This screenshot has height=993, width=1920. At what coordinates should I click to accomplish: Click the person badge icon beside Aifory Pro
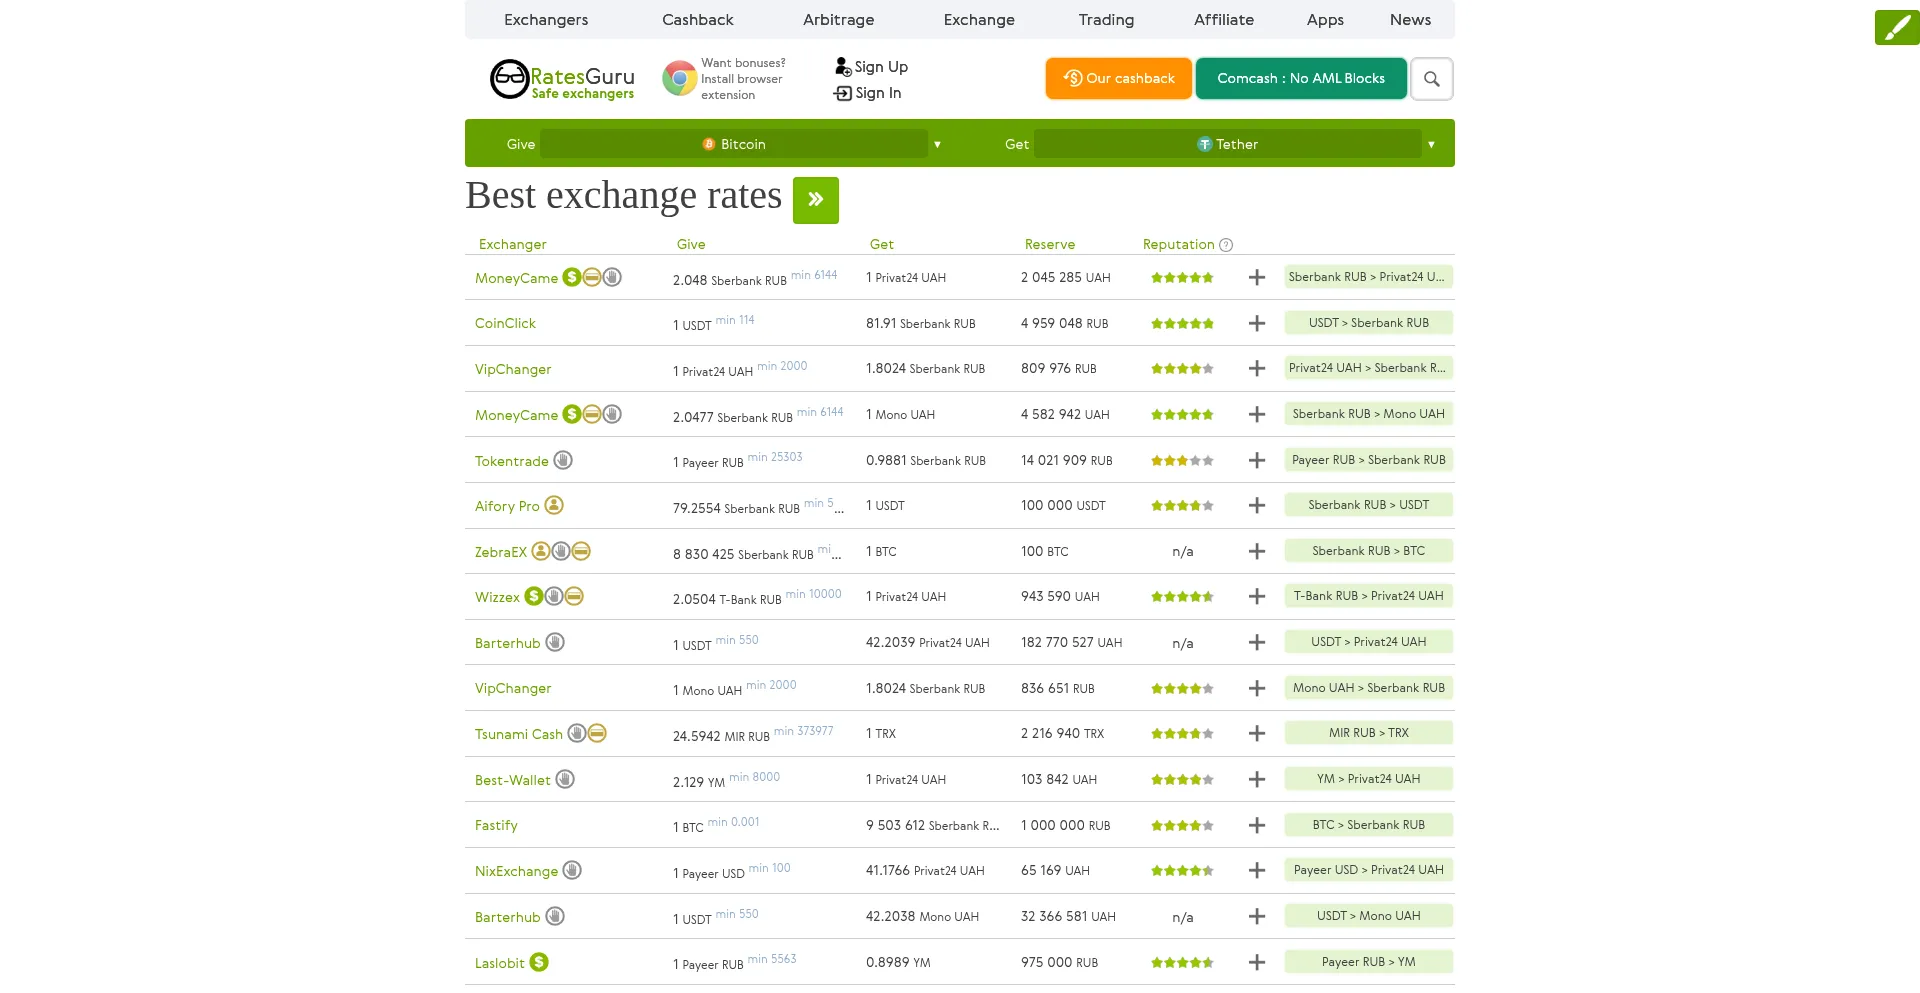tap(554, 506)
